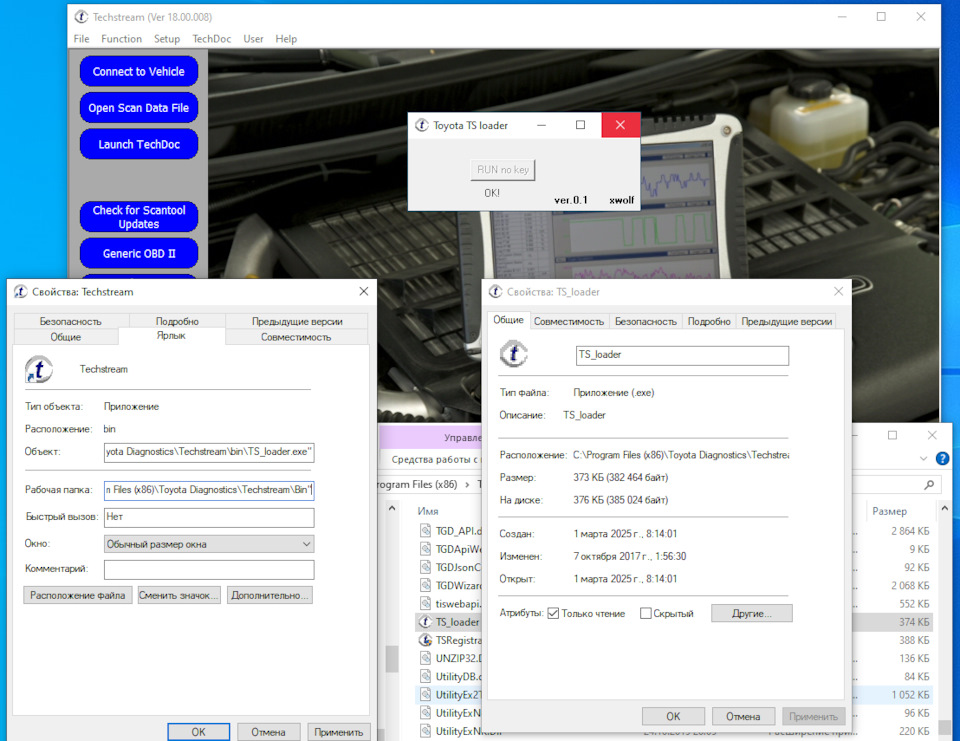960x741 pixels.
Task: Select the TGDApiW file icon in Explorer
Action: (426, 549)
